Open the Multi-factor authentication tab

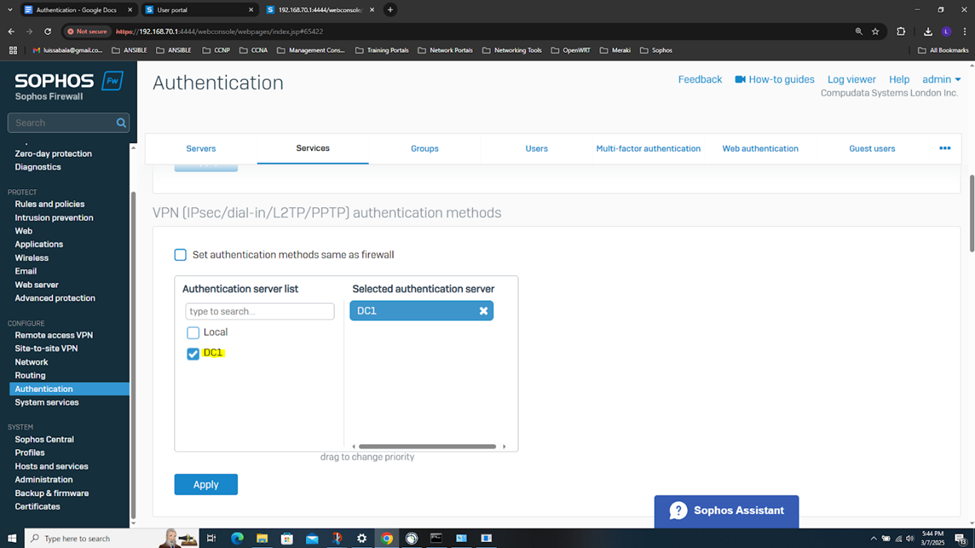pyautogui.click(x=648, y=149)
